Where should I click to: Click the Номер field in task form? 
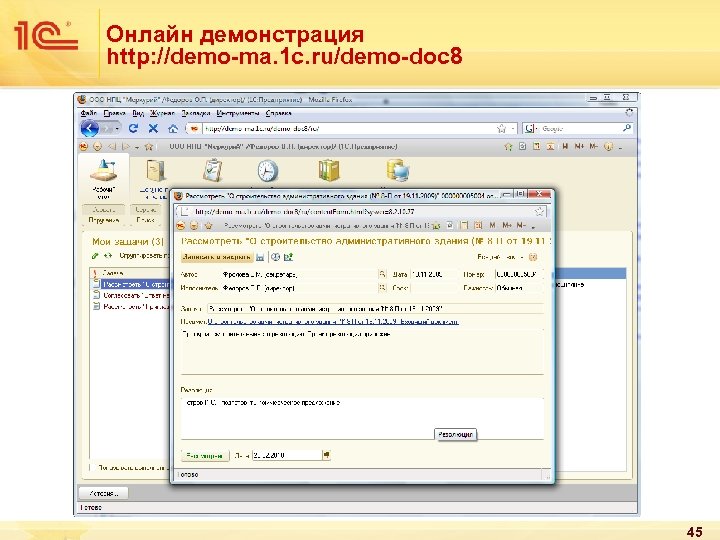coord(518,275)
